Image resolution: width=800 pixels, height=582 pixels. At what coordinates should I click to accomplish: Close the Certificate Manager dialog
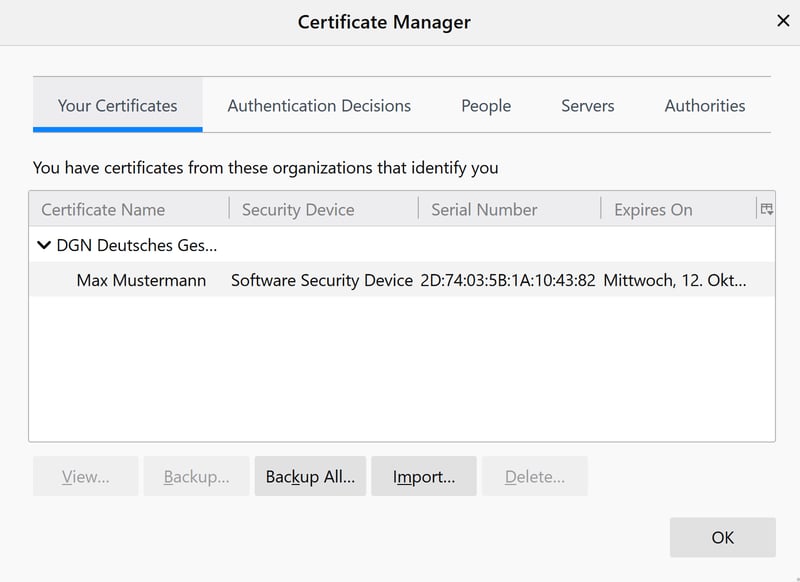783,21
